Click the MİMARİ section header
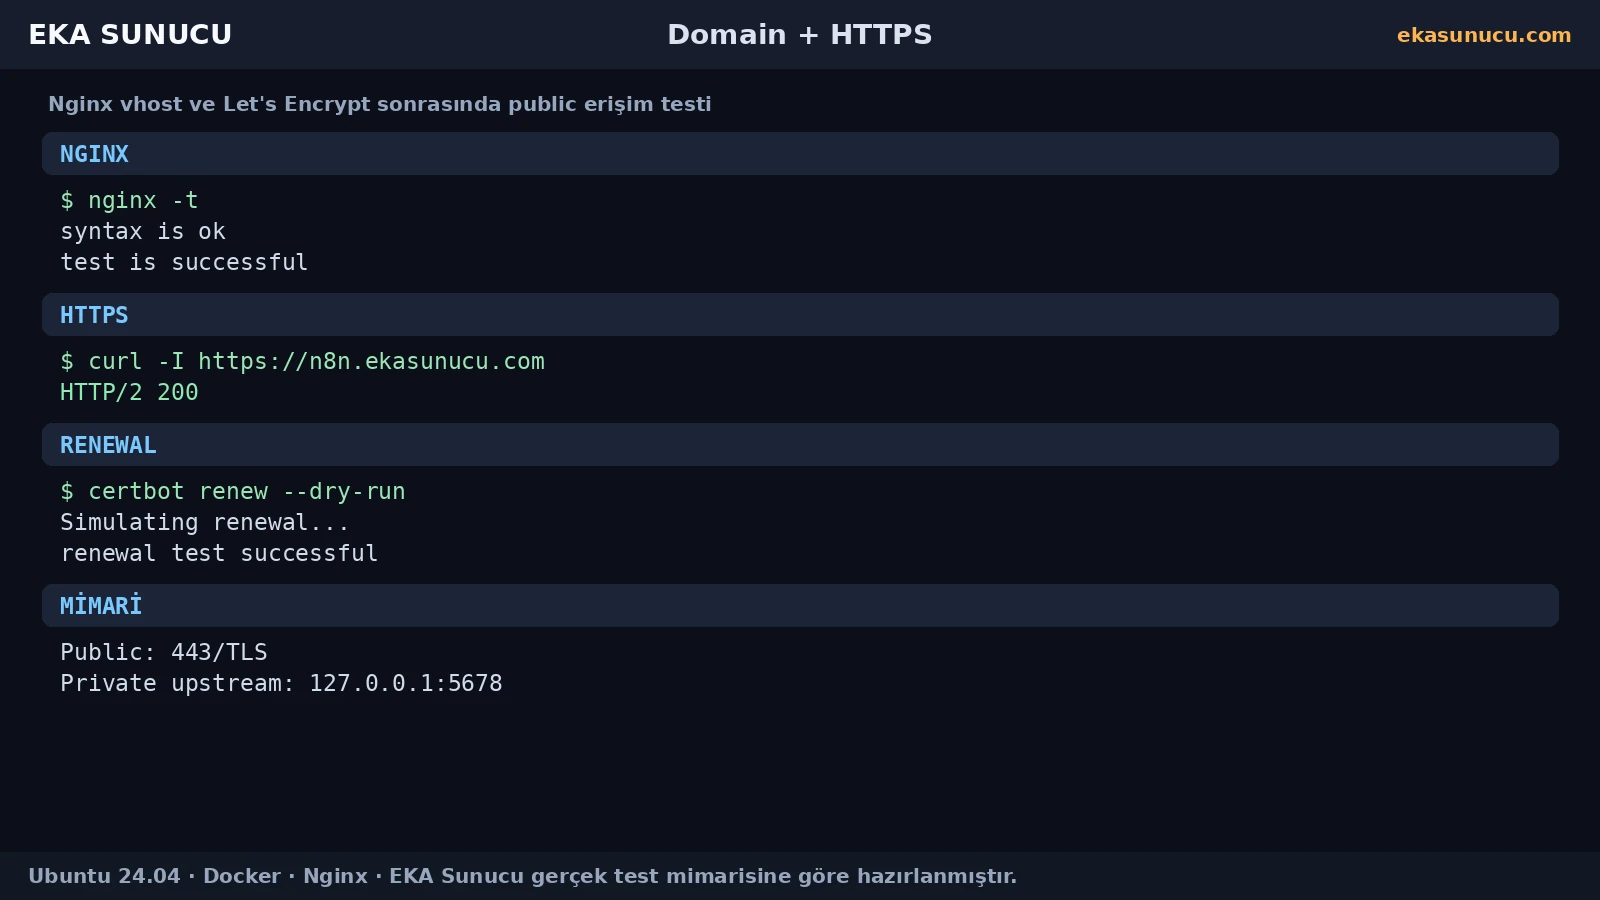 pos(800,606)
